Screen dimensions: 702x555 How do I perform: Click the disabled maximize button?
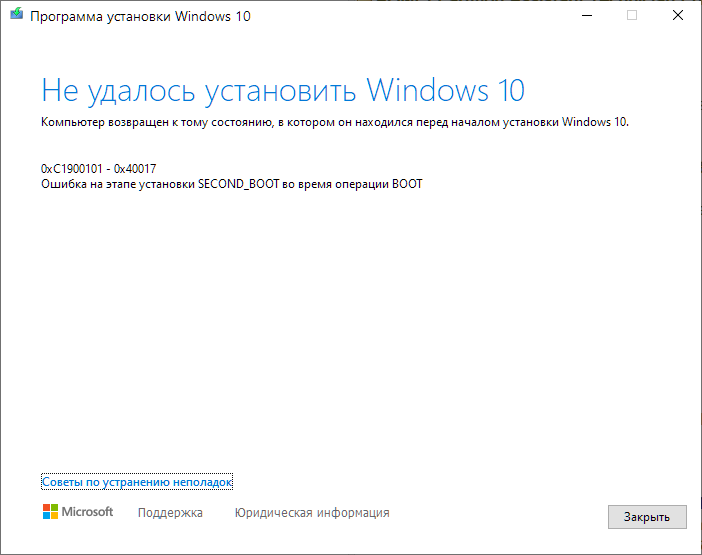pos(632,16)
